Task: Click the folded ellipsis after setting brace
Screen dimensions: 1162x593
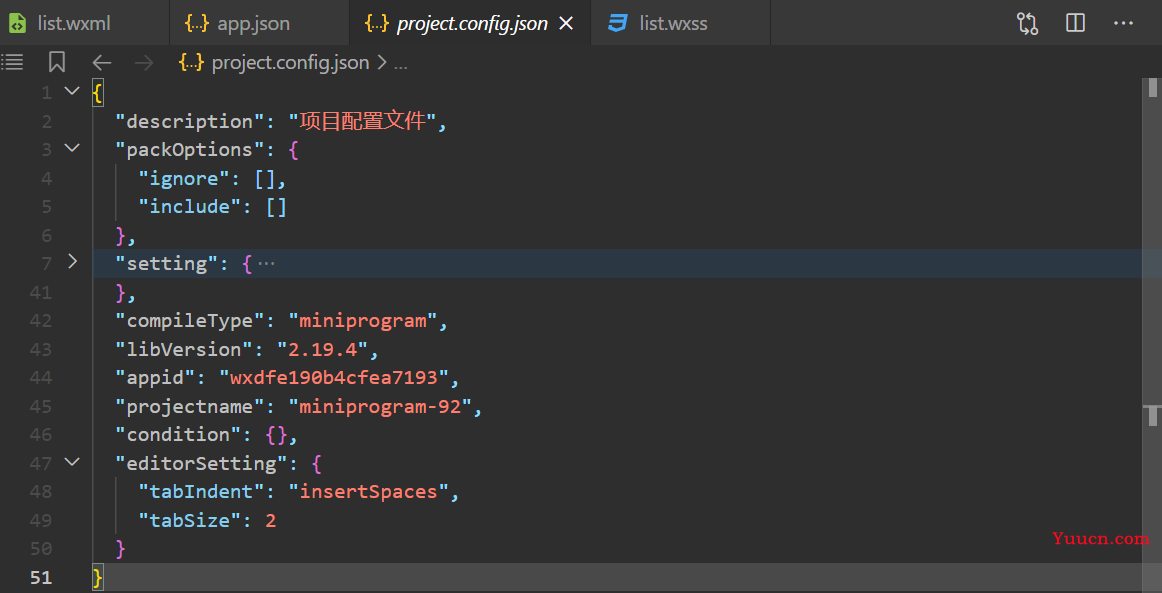Action: point(266,264)
